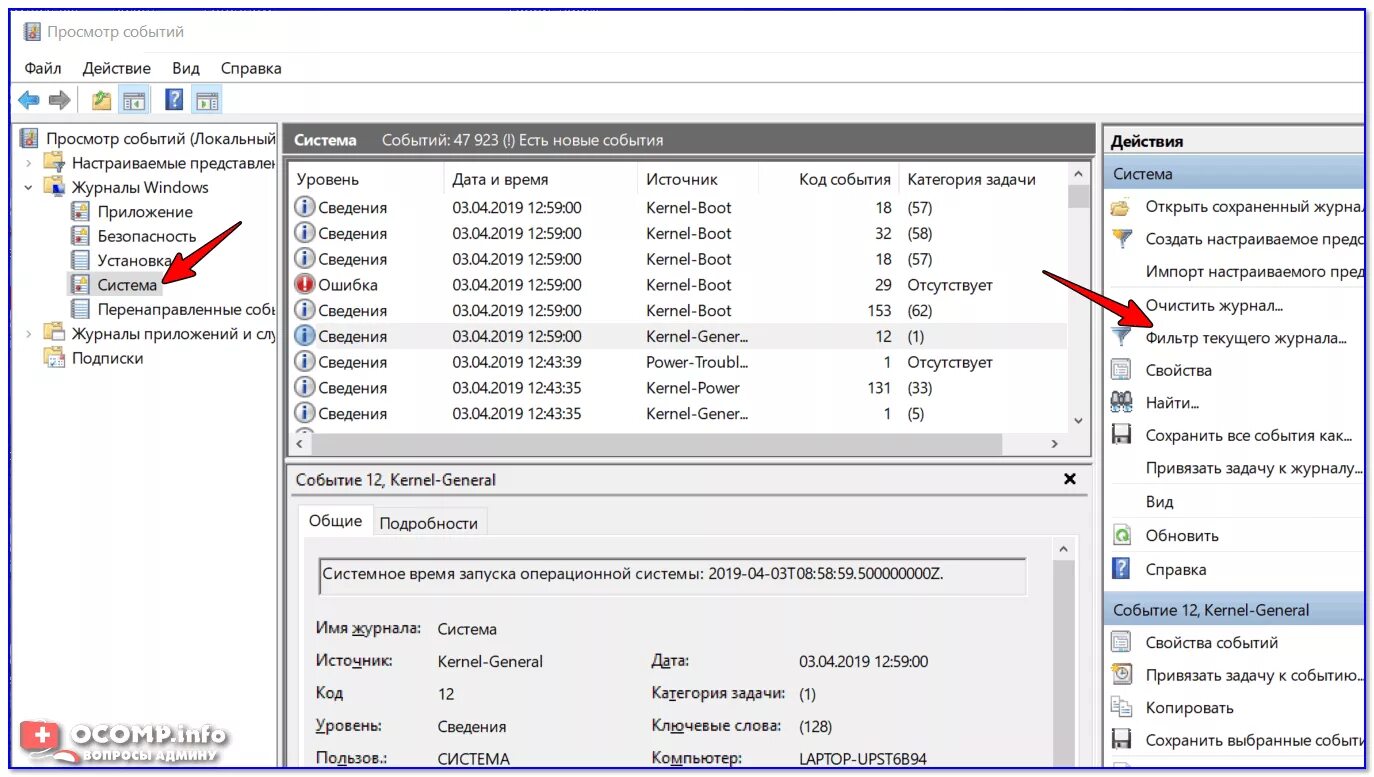Click the Событие 12, Kernel-General actions section header
The height and width of the screenshot is (777, 1374).
1234,610
